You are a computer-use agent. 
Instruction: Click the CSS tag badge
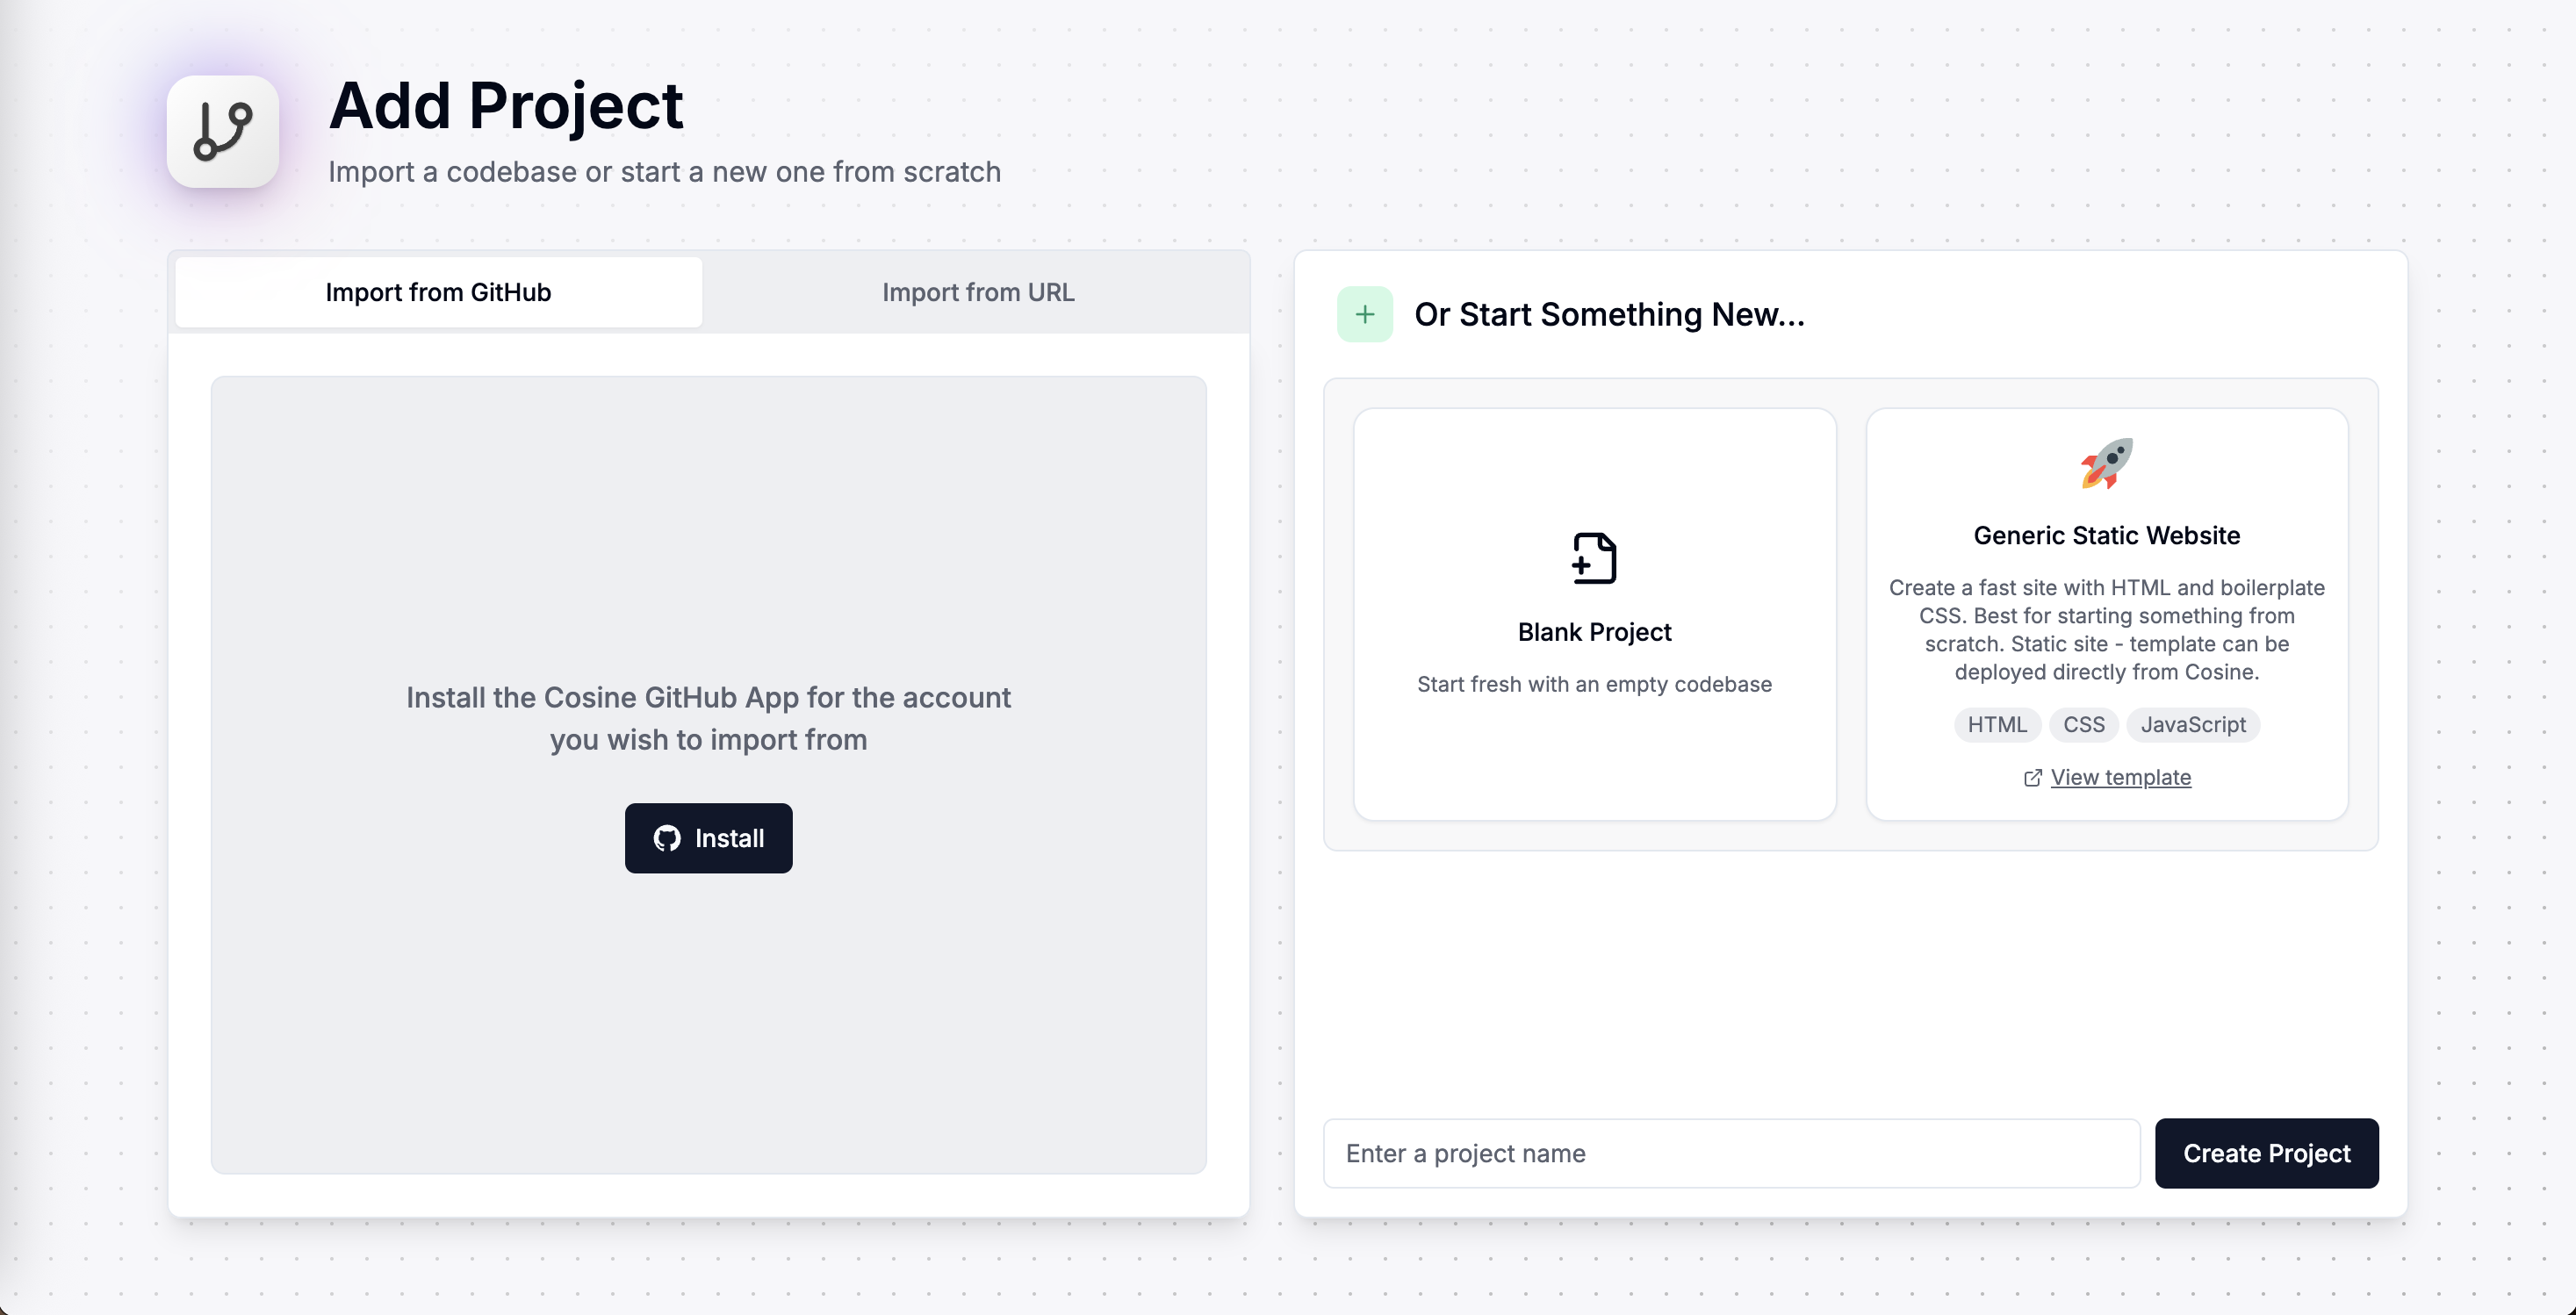click(2083, 724)
